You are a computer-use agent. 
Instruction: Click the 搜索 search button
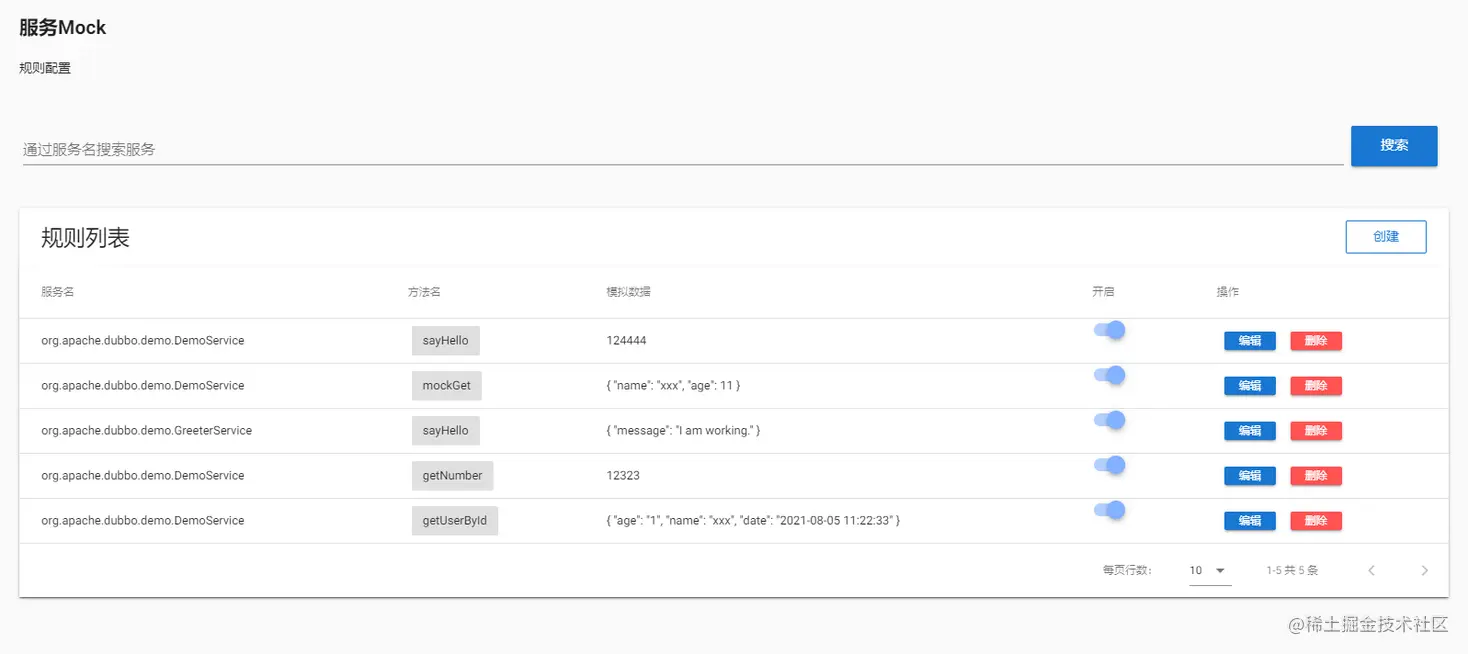(x=1394, y=146)
